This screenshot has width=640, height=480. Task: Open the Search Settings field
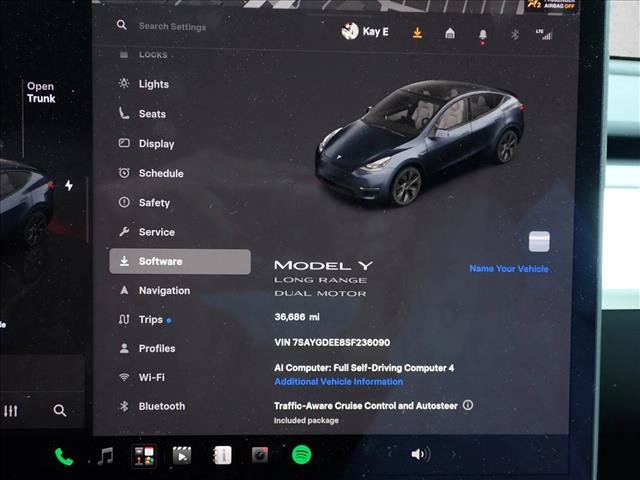tap(171, 26)
